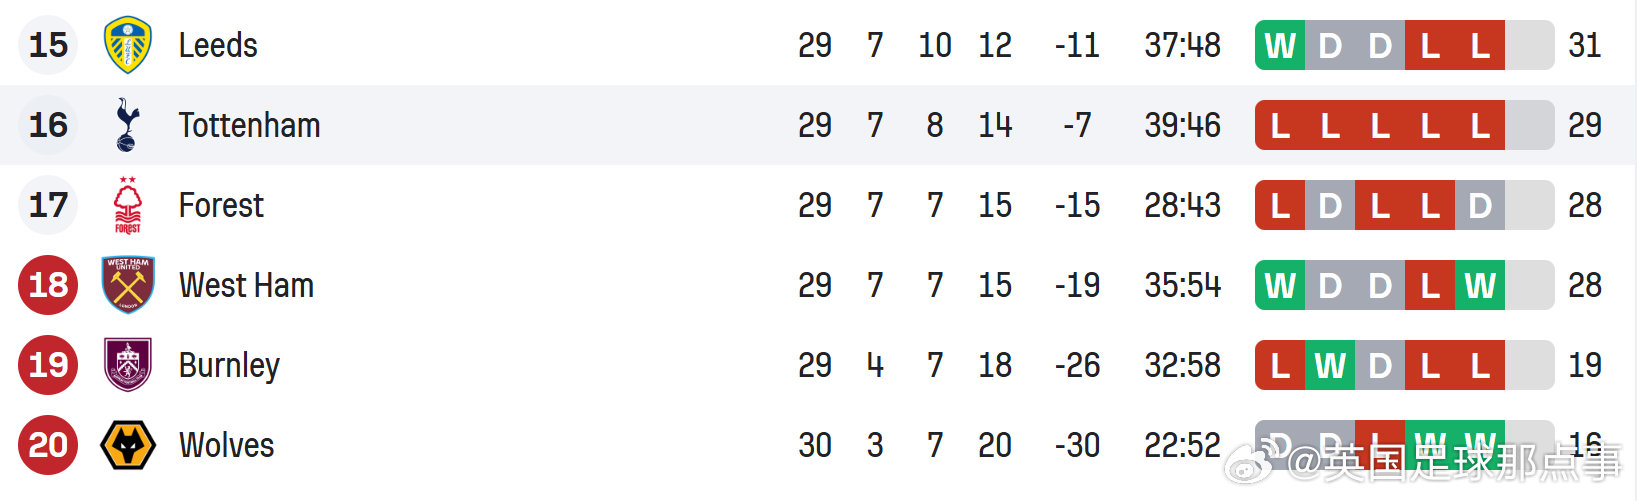Click the Leeds club crest
This screenshot has width=1637, height=501.
click(x=128, y=45)
